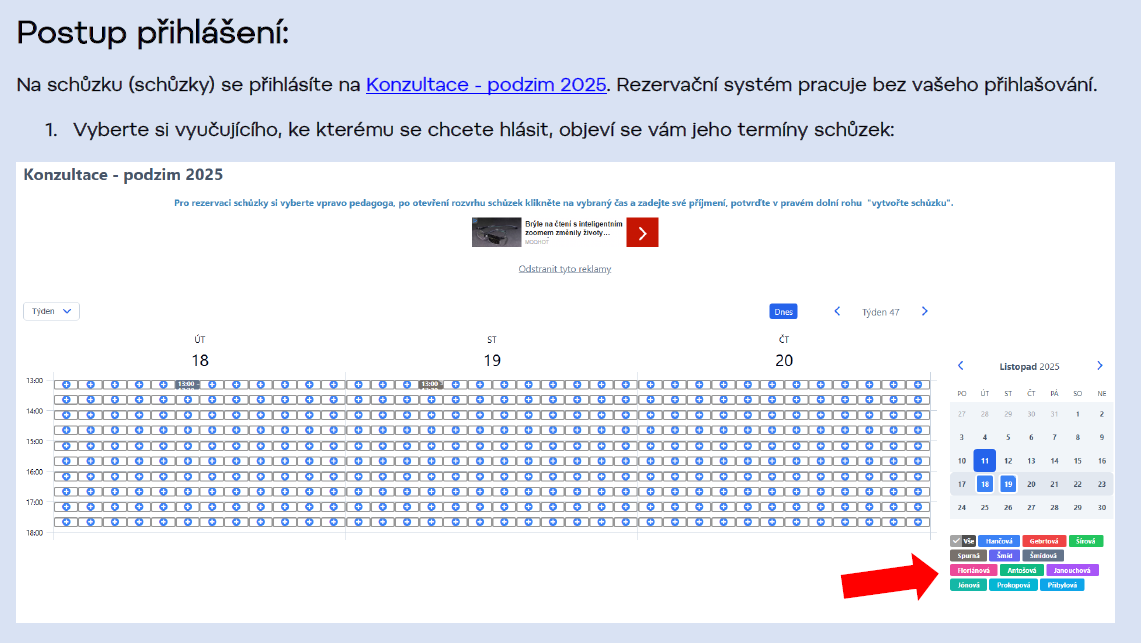Open the Konzultace - podzim 2025 link

point(486,85)
